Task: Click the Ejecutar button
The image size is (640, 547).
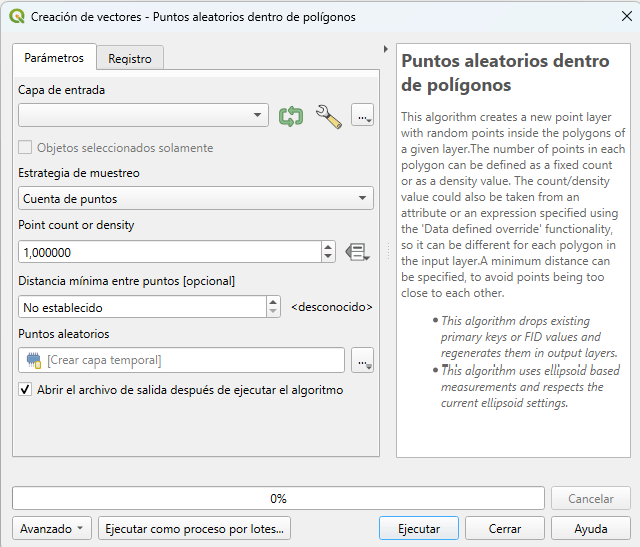Action: [419, 529]
